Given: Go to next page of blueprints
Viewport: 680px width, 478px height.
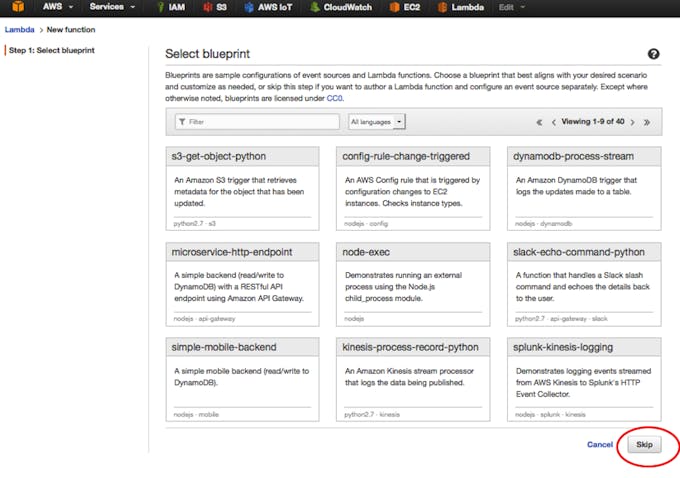Looking at the screenshot, I should tap(632, 122).
